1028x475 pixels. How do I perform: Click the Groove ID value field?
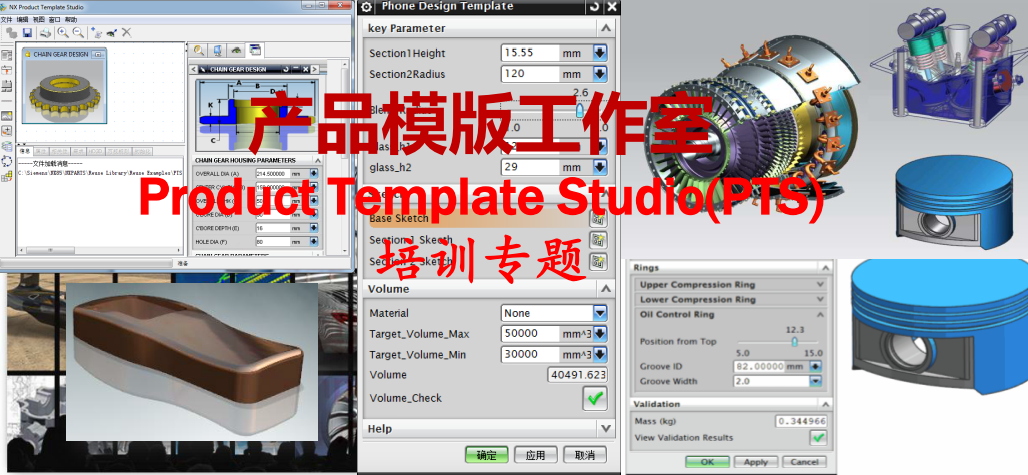coord(761,366)
